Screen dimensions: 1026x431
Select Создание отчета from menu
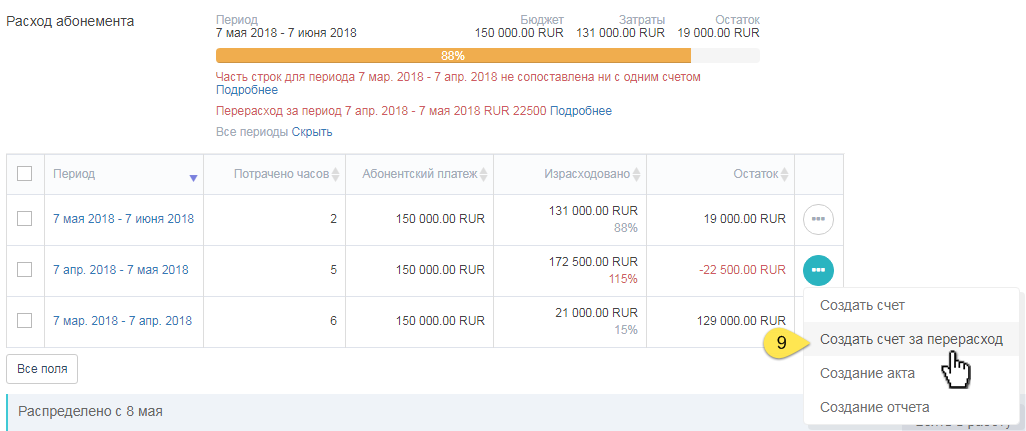(x=874, y=407)
